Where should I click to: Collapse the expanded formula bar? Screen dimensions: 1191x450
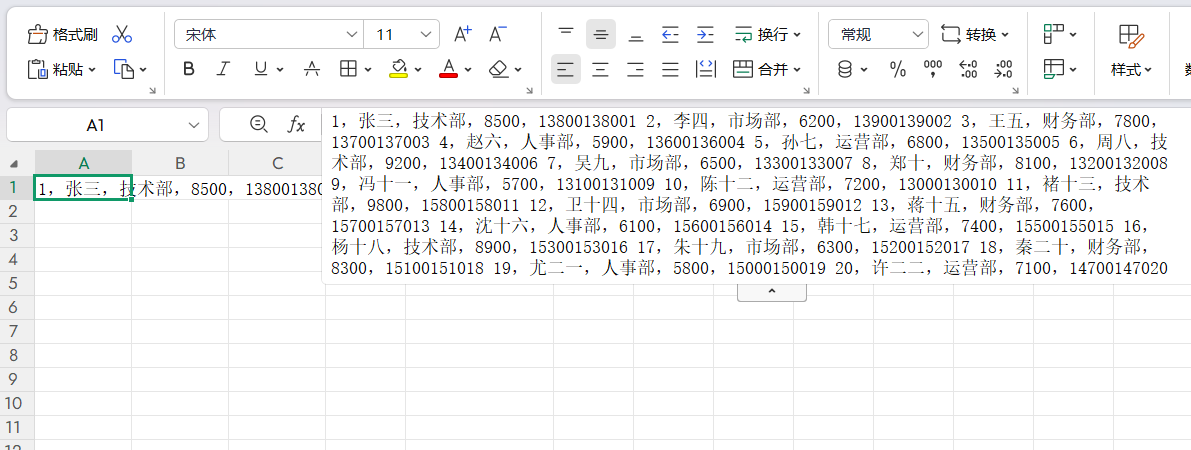pos(771,291)
